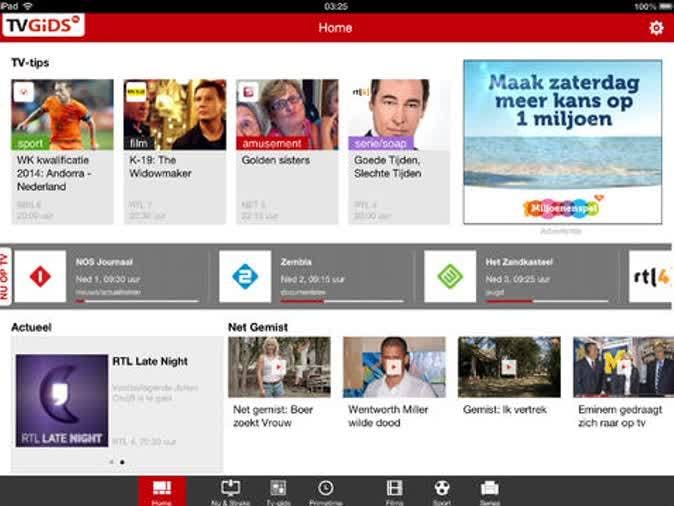Tap the channel badge on the WK kwalificatie card
Image resolution: width=674 pixels, height=506 pixels.
pos(24,92)
